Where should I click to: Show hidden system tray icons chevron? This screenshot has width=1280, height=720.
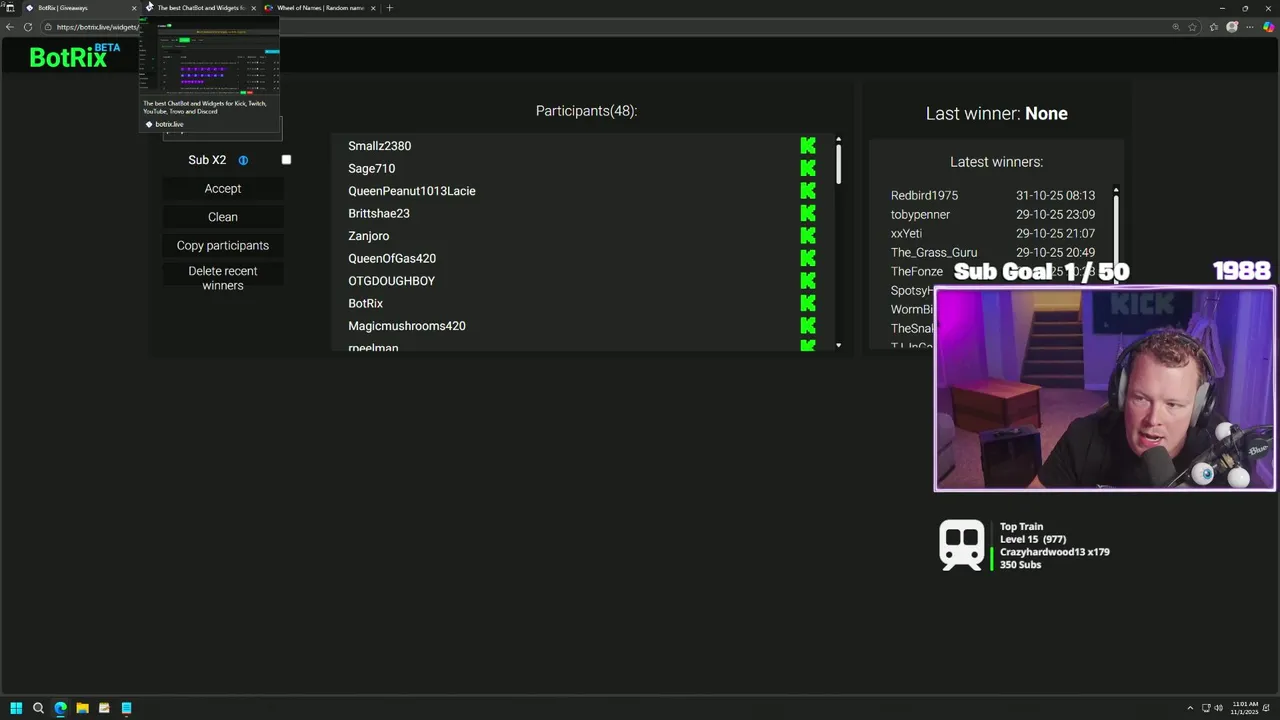click(1190, 708)
